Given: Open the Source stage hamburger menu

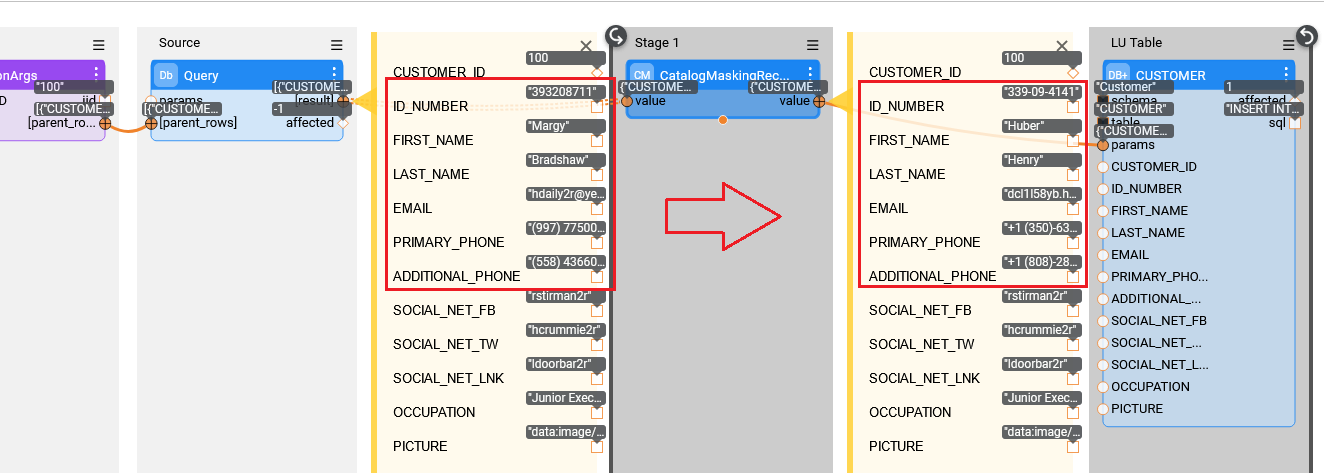Looking at the screenshot, I should [x=336, y=45].
